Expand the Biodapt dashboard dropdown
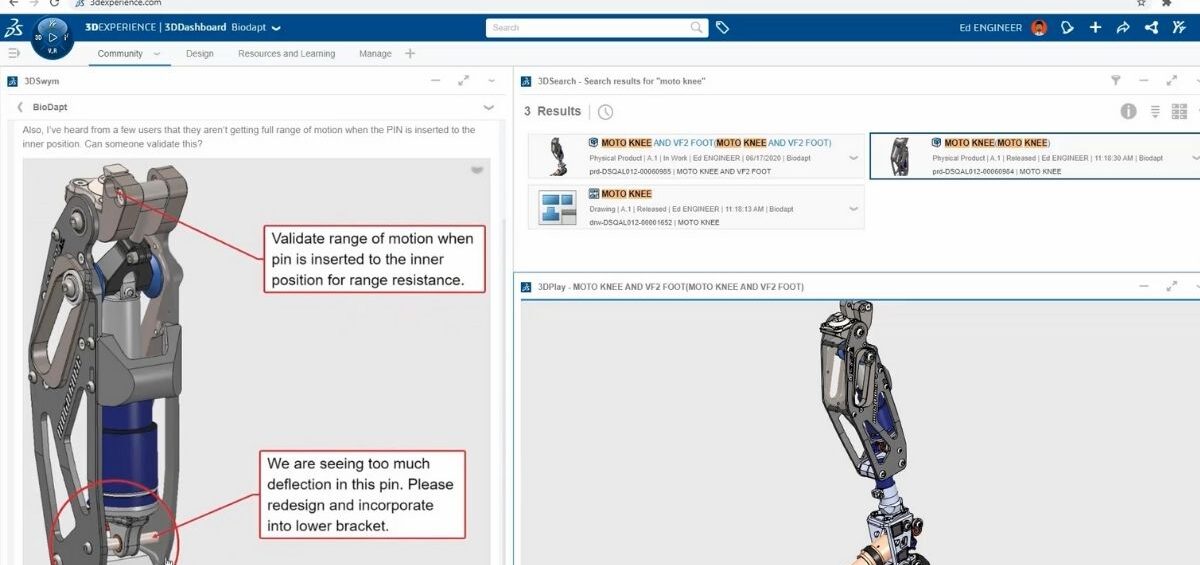The width and height of the screenshot is (1200, 565). coord(276,28)
